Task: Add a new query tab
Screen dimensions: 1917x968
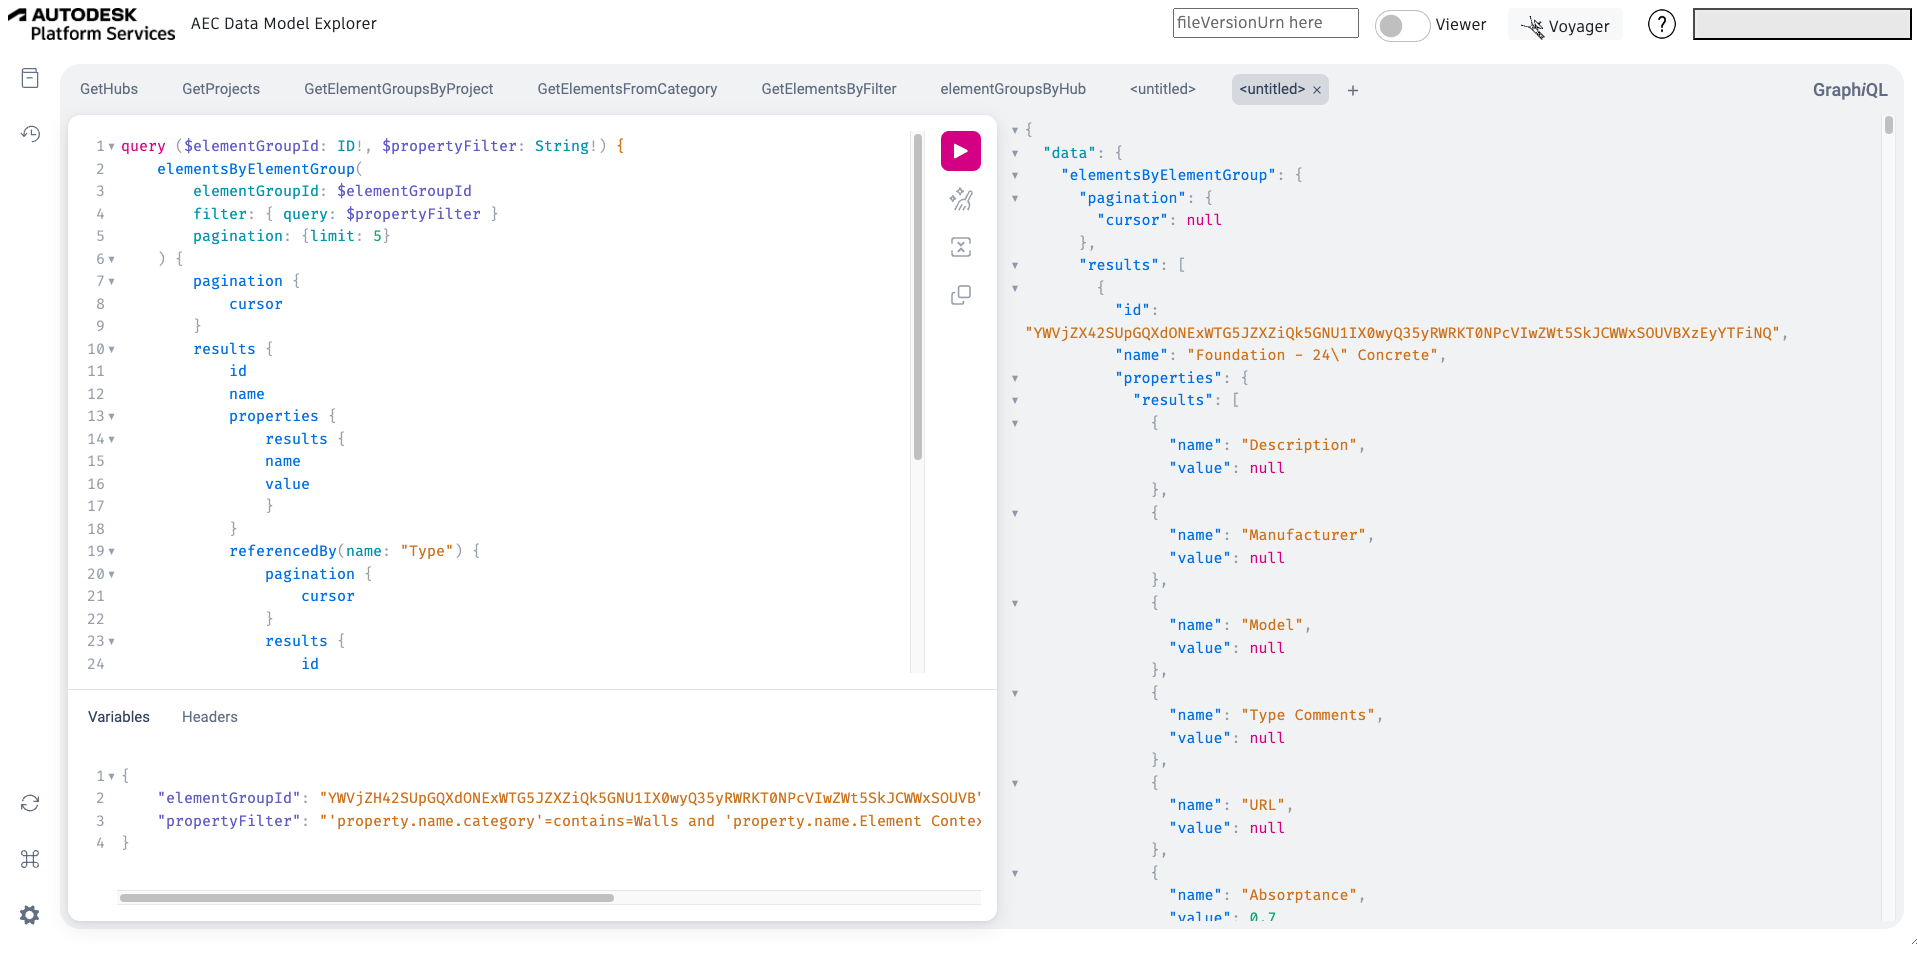Action: pos(1352,90)
